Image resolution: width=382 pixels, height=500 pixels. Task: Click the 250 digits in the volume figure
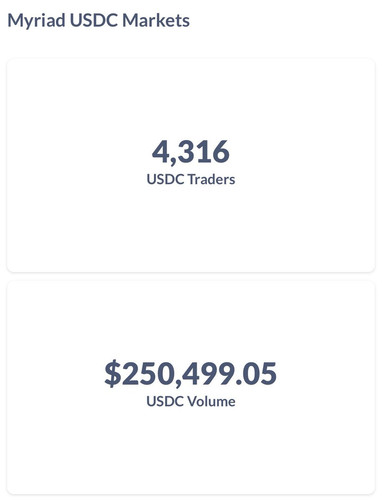pos(148,374)
